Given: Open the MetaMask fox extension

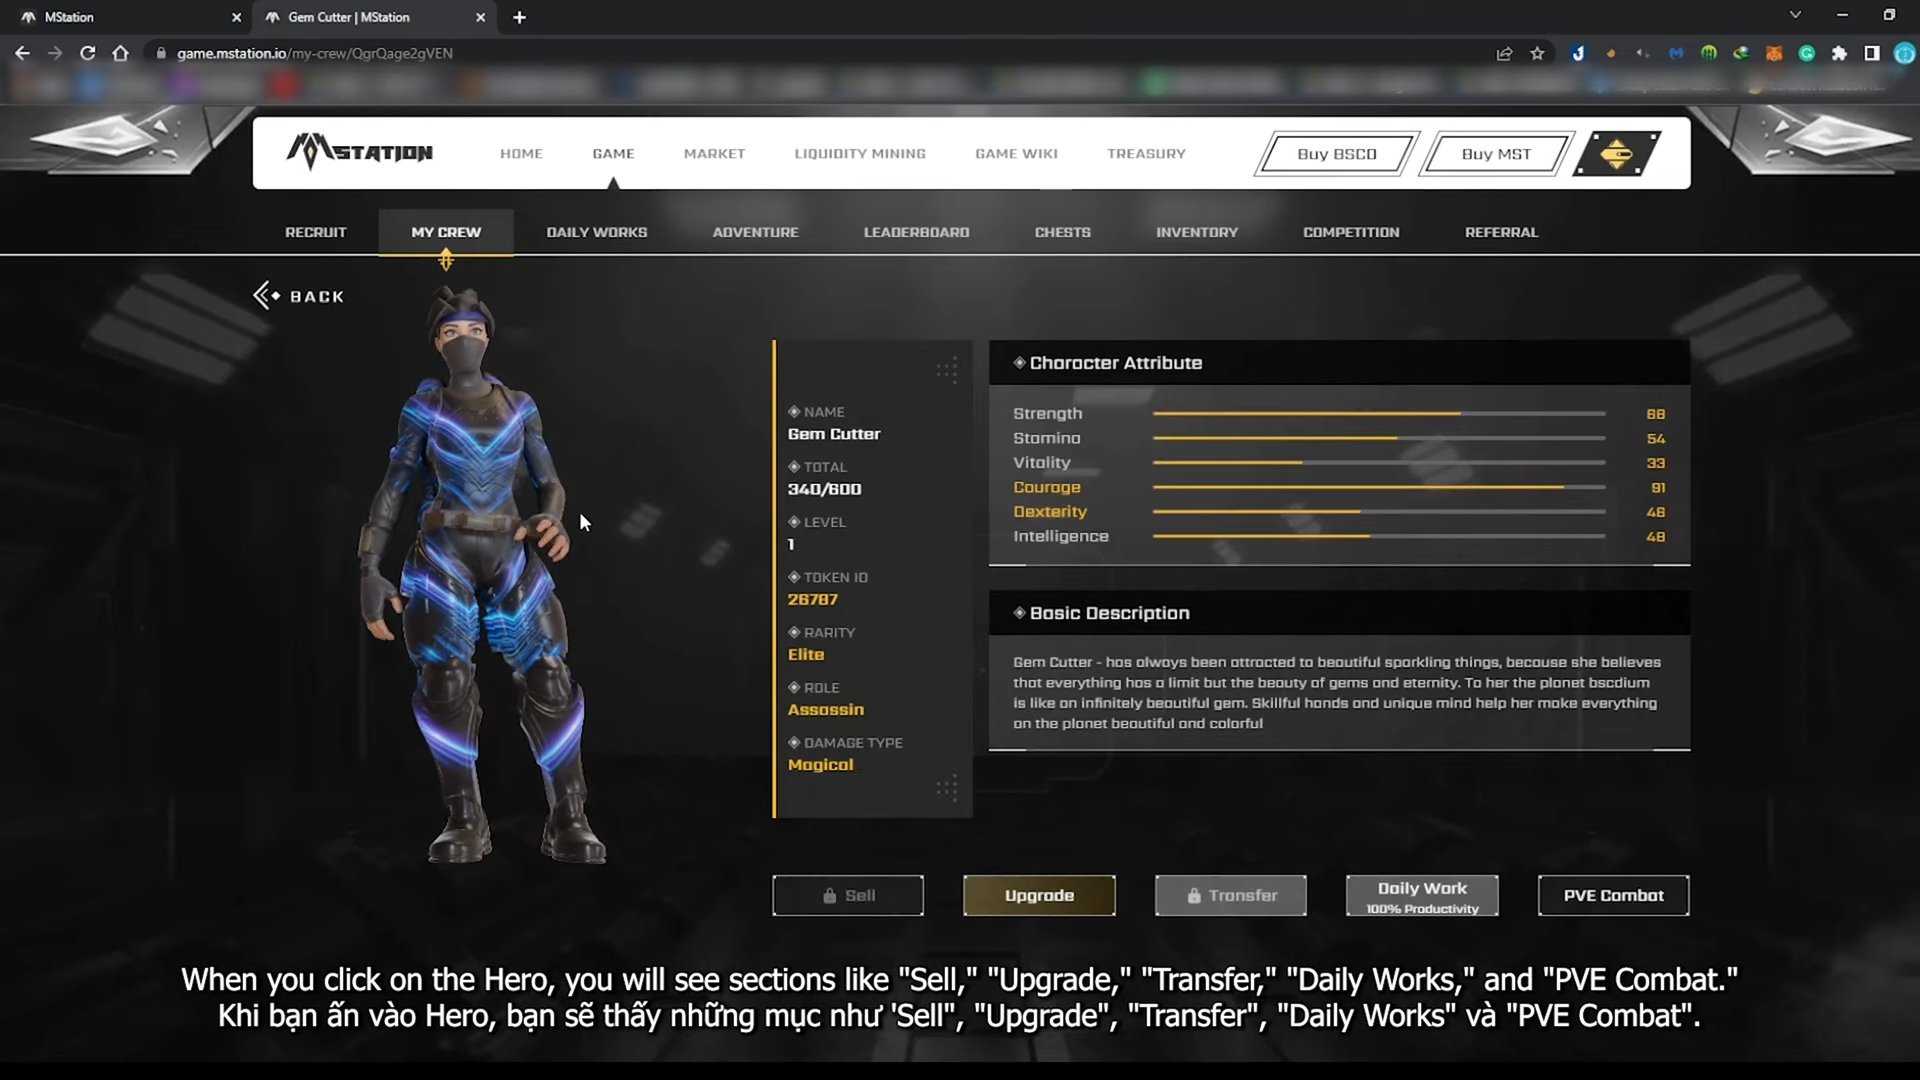Looking at the screenshot, I should [x=1774, y=53].
